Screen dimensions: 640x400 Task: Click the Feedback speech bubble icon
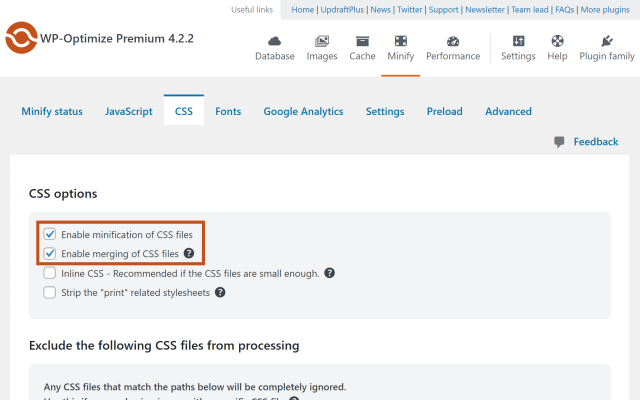[559, 142]
